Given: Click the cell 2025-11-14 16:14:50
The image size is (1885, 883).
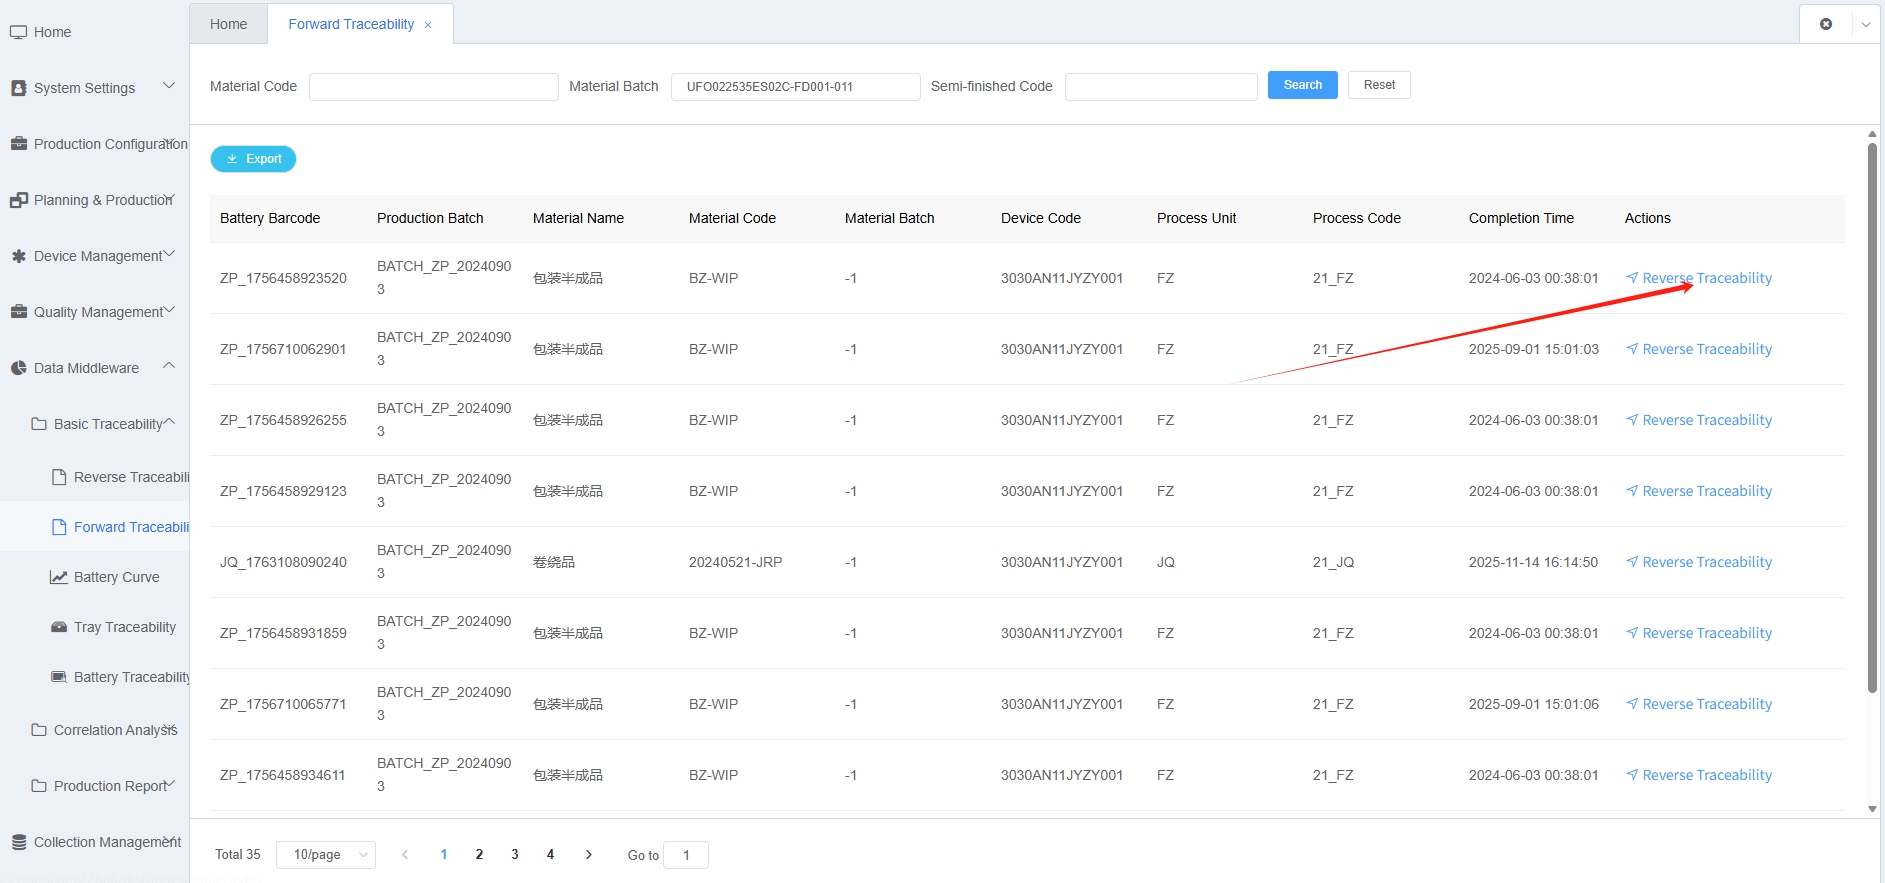Looking at the screenshot, I should pos(1533,562).
